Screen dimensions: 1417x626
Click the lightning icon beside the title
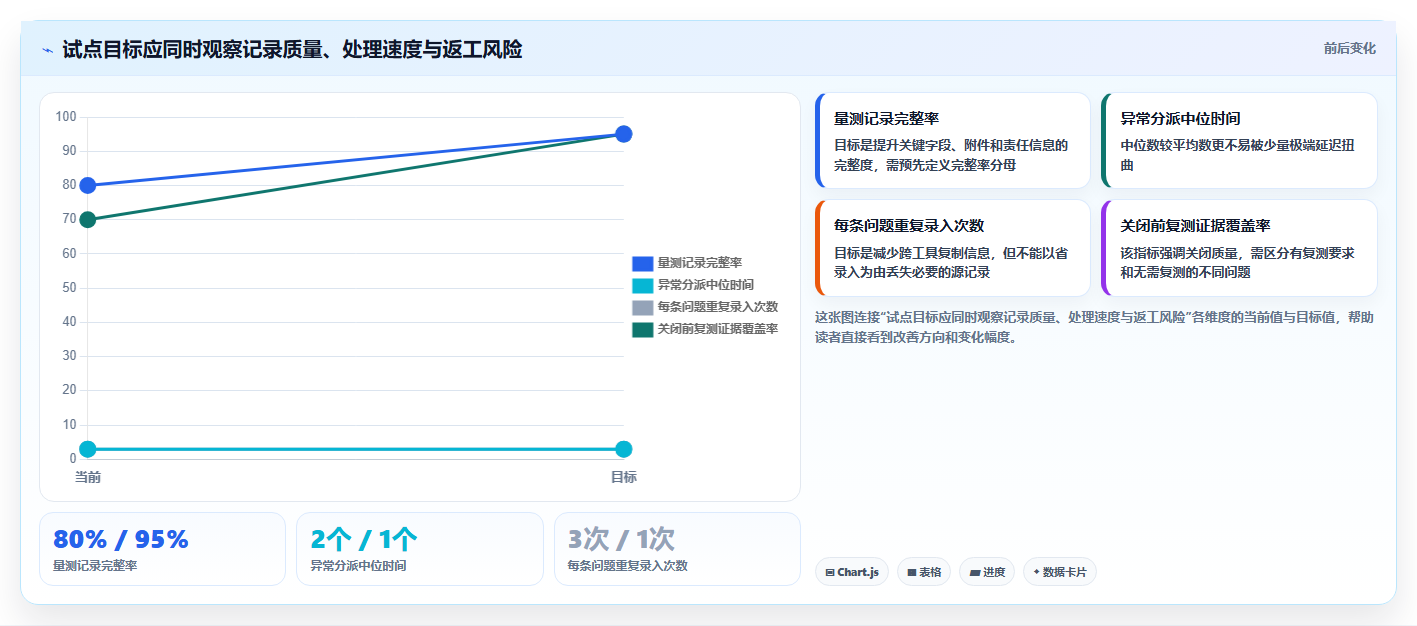click(x=48, y=50)
